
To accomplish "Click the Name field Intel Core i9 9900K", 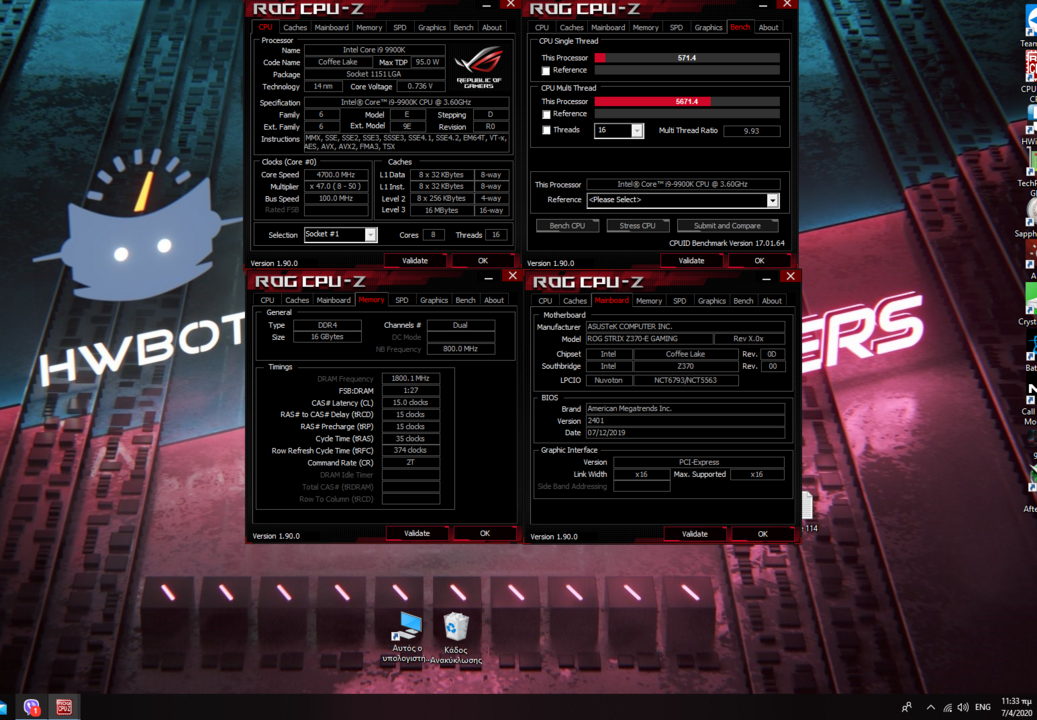I will tap(374, 50).
